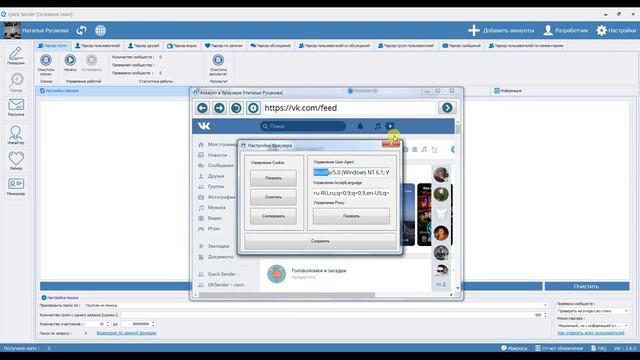The image size is (640, 360).
Task: Close the Настройки браузера dialog
Action: (391, 144)
